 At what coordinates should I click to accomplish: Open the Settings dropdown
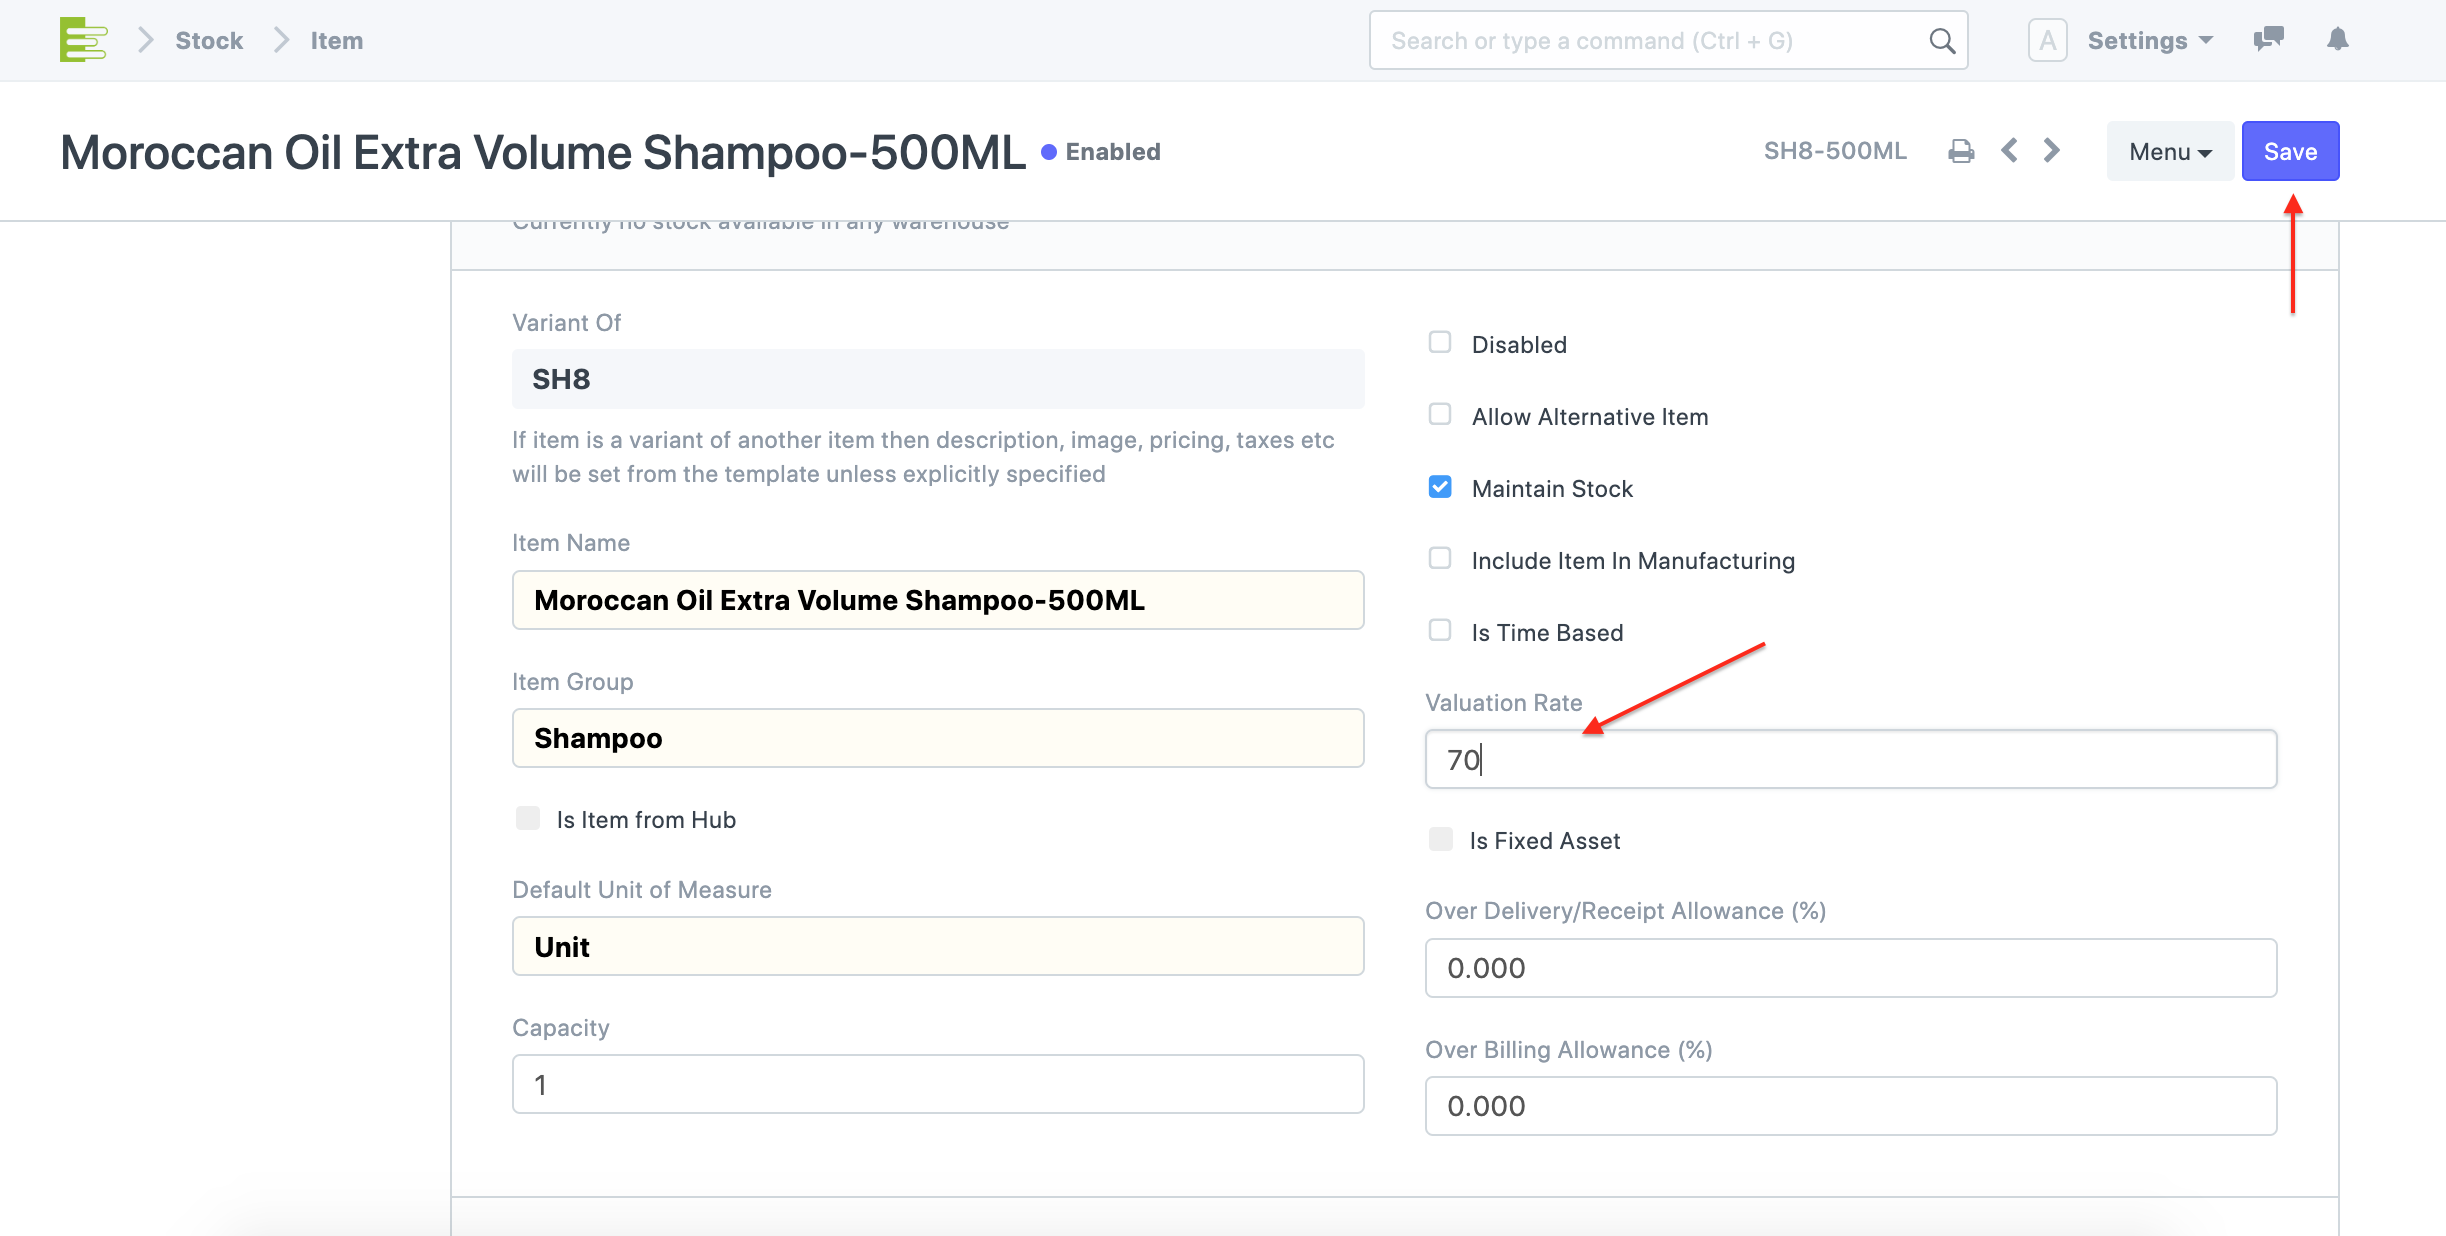tap(2150, 41)
